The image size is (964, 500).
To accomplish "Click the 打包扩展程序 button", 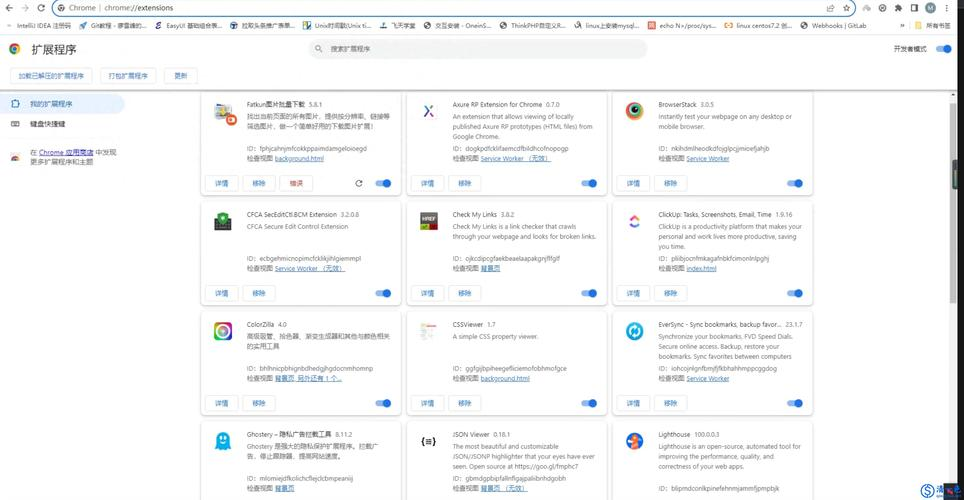I will pos(128,75).
